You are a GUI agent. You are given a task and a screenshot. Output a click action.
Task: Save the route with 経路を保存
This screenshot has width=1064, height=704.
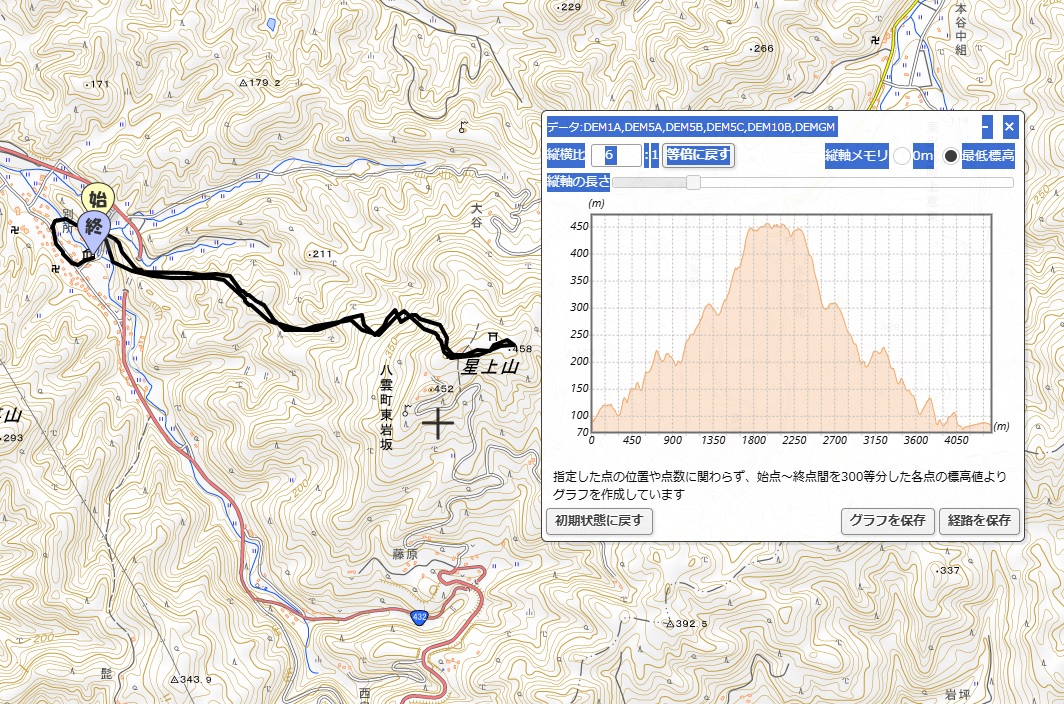point(980,521)
